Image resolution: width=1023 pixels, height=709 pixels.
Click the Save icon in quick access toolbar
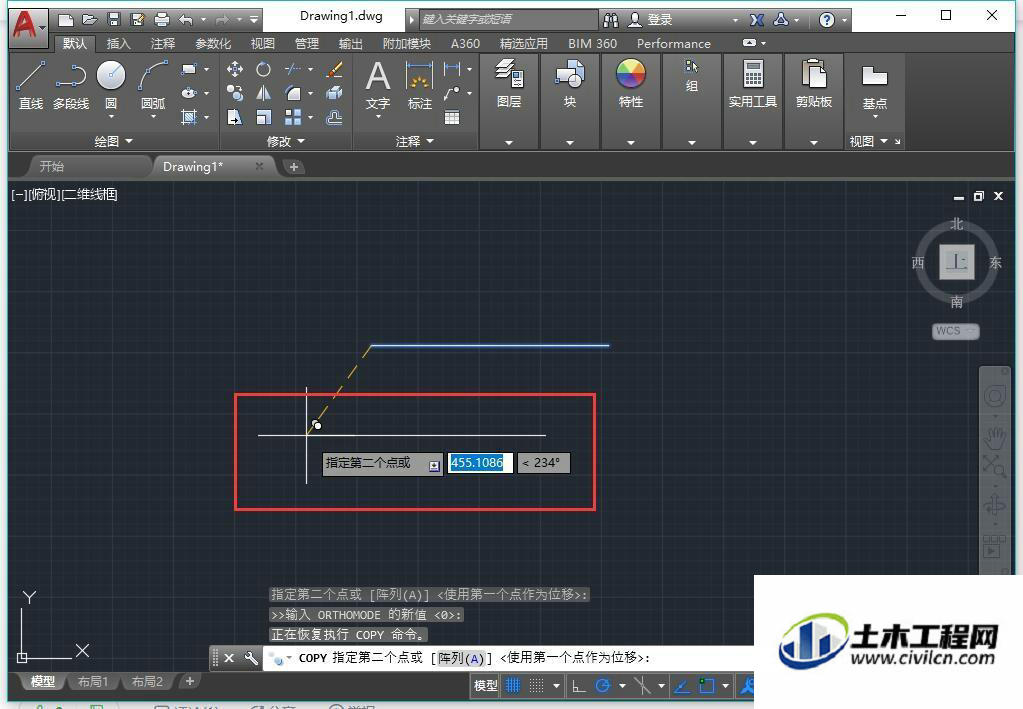pyautogui.click(x=114, y=20)
